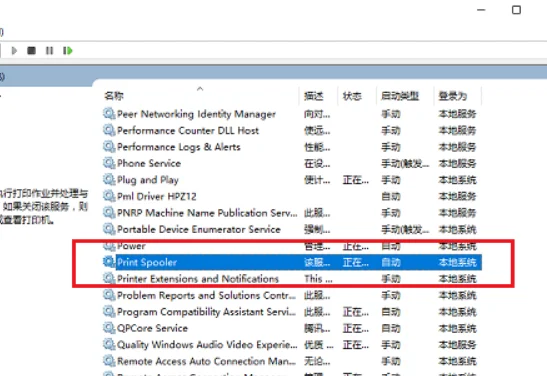Screen dimensions: 547x376
Task: Click the Restart Service icon
Action: (x=67, y=51)
